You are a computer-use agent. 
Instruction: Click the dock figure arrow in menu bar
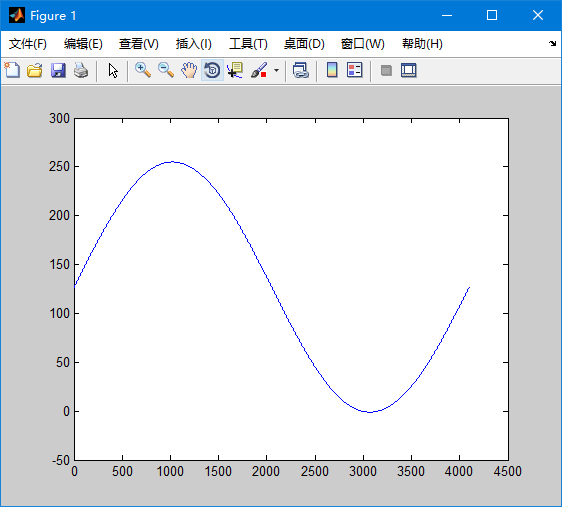(x=552, y=43)
